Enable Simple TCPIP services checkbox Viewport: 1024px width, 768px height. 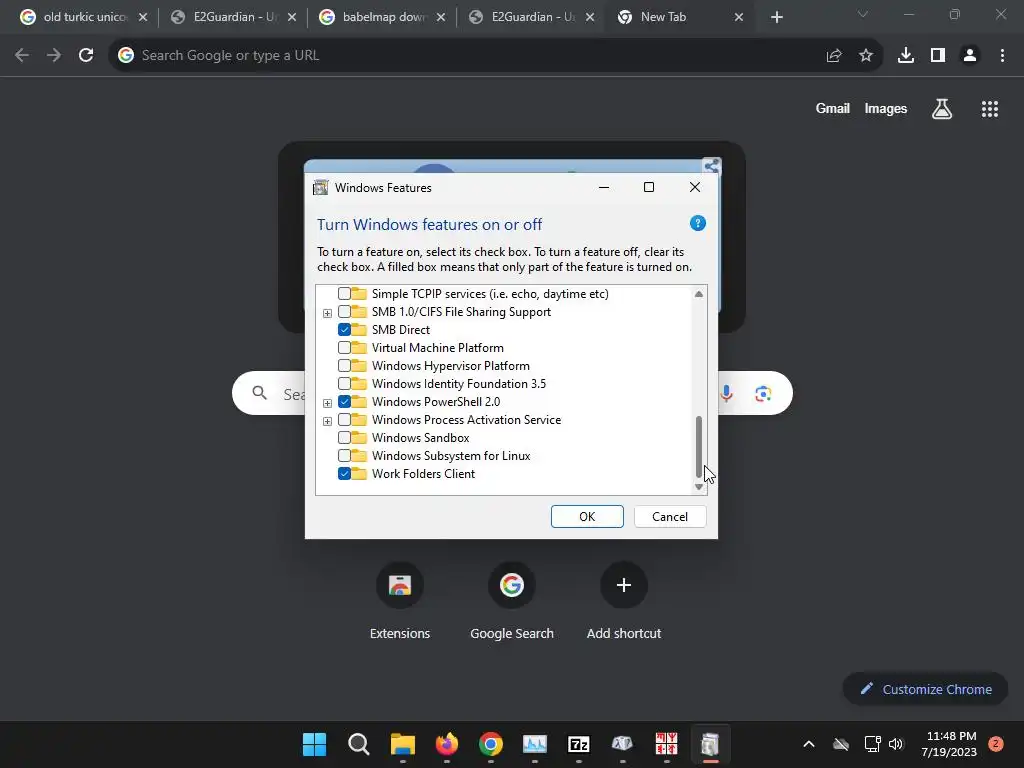tap(344, 294)
